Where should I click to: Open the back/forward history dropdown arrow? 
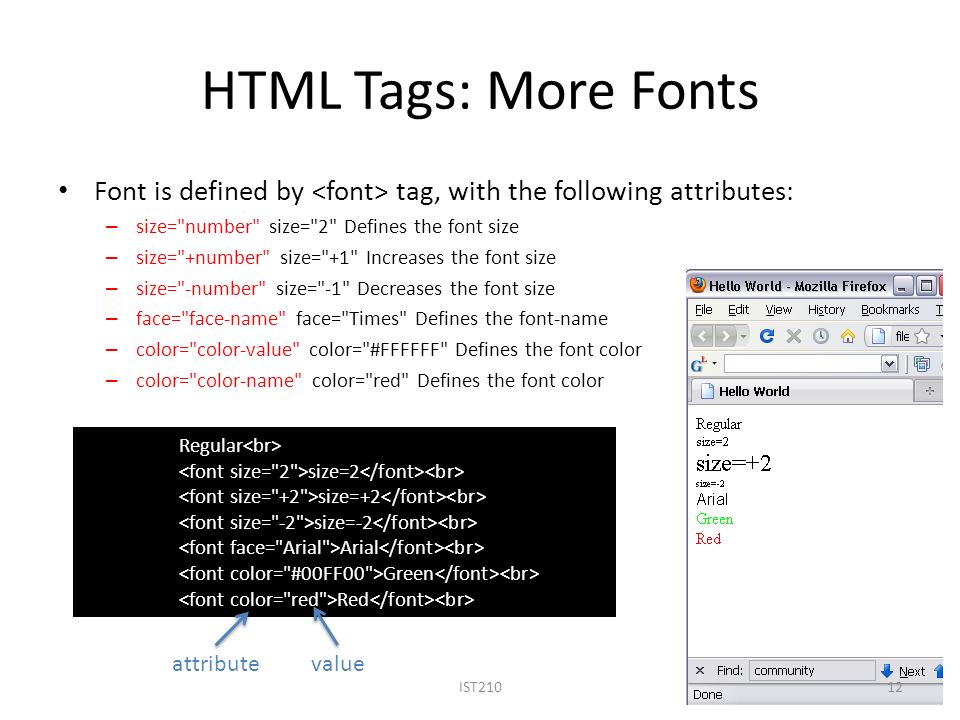click(743, 336)
